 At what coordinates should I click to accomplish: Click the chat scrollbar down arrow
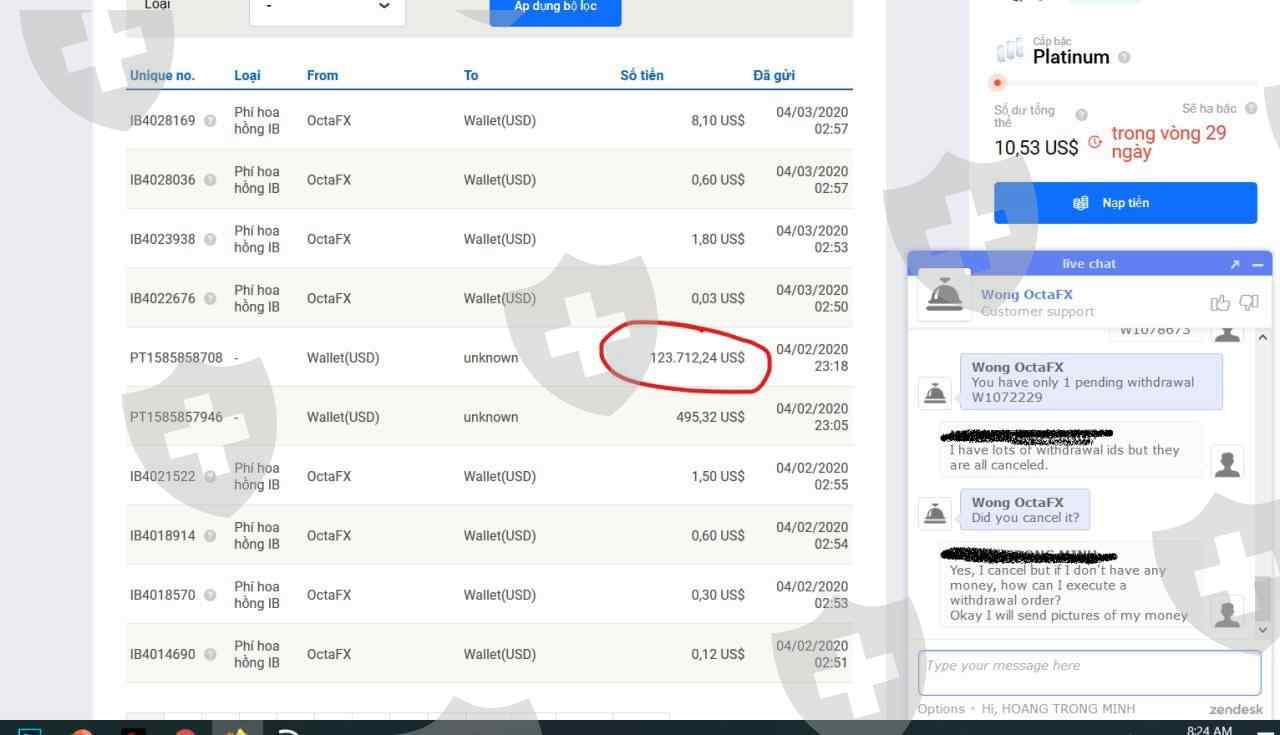(1262, 630)
